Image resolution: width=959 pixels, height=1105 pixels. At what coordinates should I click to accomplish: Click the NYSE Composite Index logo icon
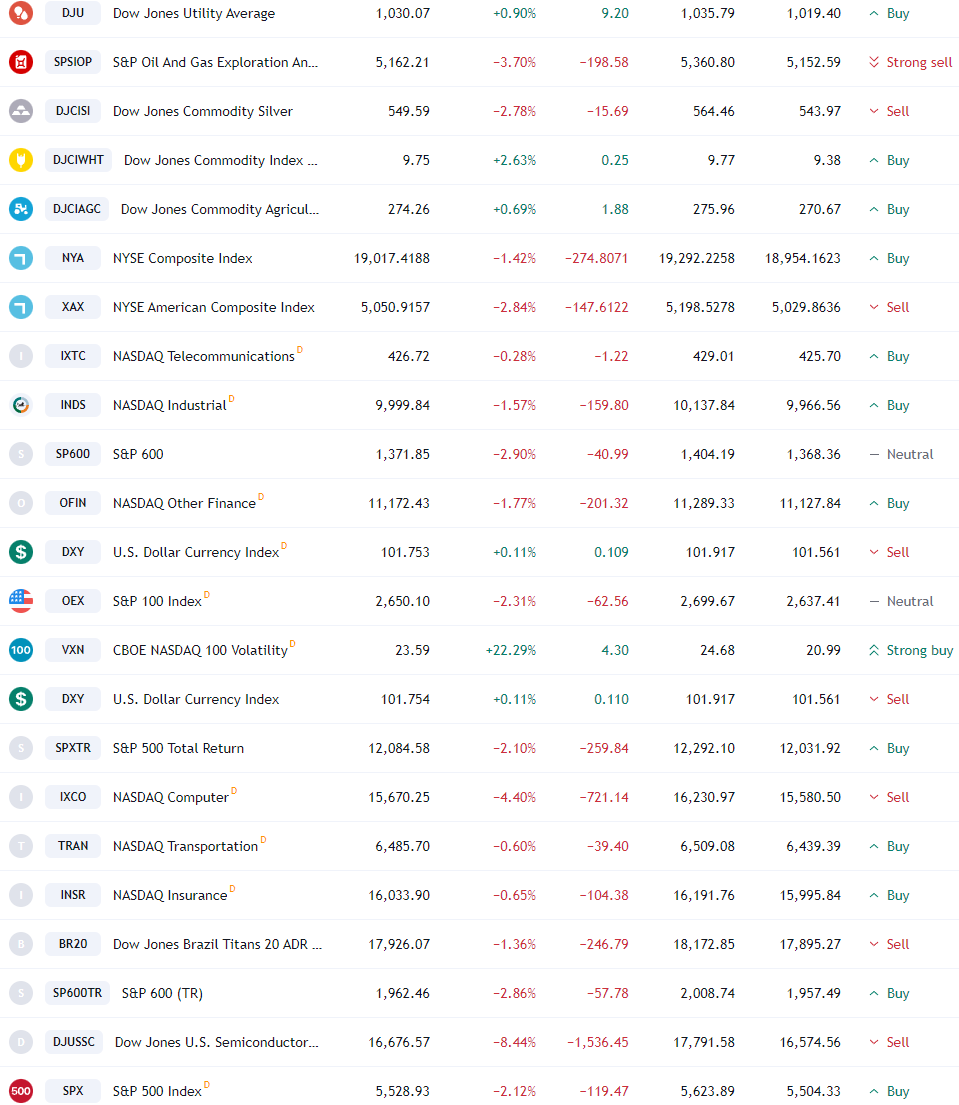click(21, 258)
